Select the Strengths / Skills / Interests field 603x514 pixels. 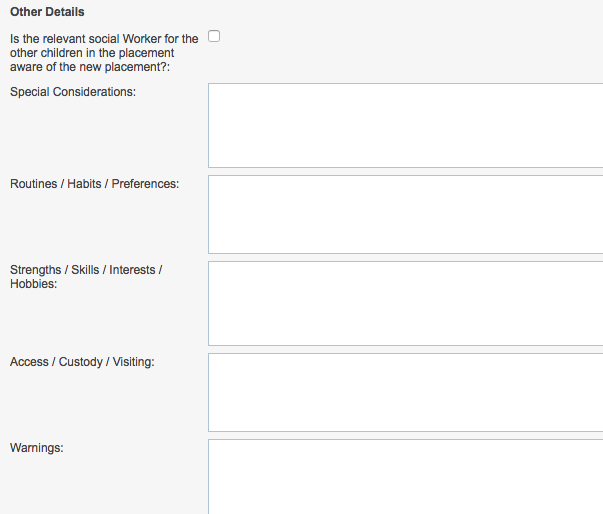click(x=406, y=303)
